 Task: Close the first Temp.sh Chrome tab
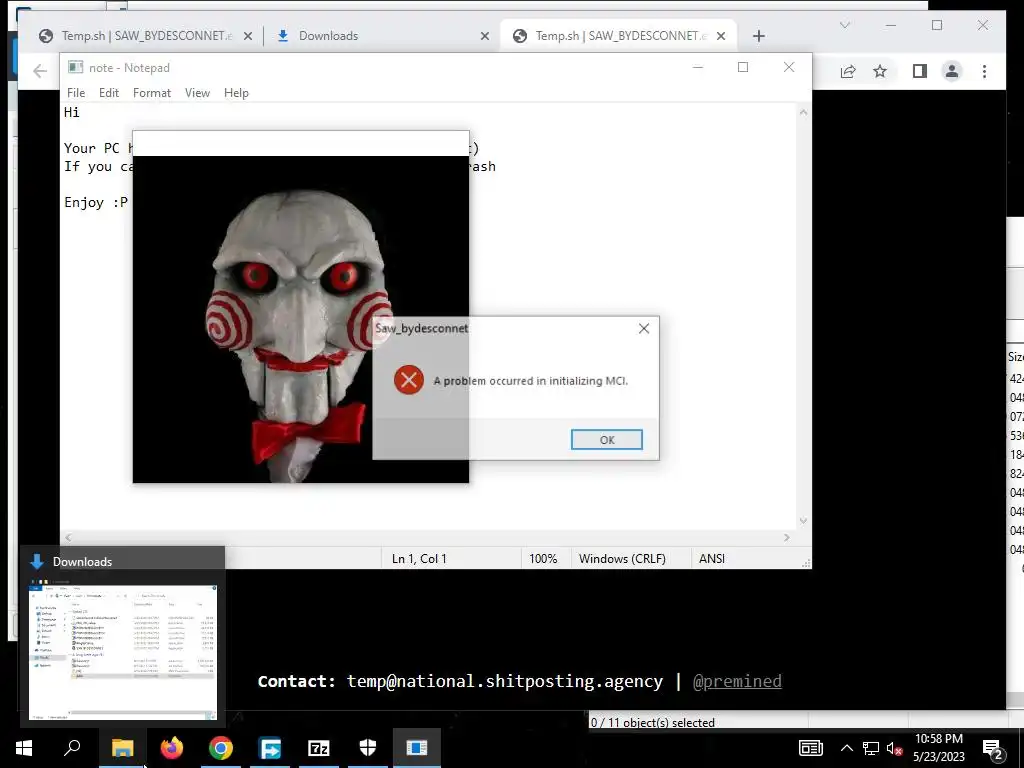coord(248,36)
